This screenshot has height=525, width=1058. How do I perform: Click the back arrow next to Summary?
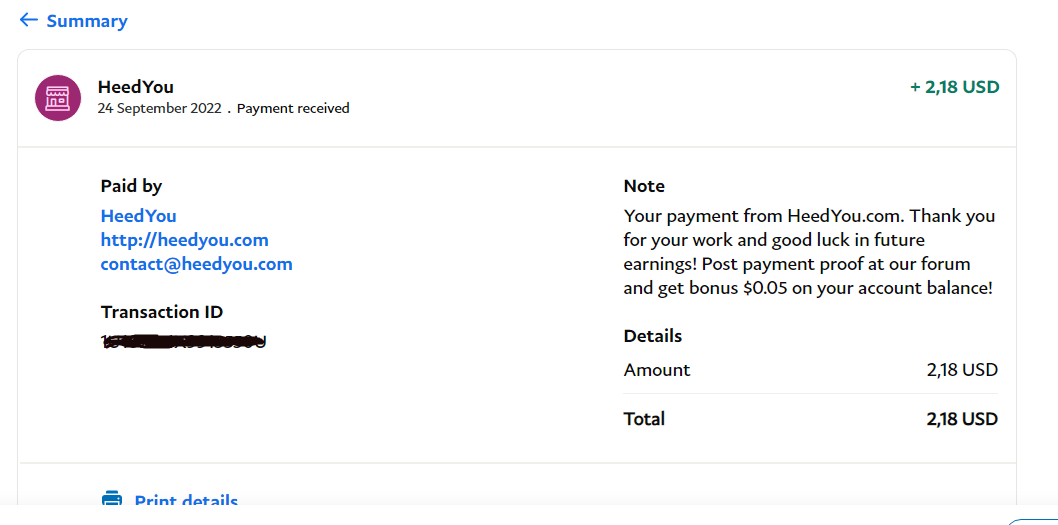point(28,20)
